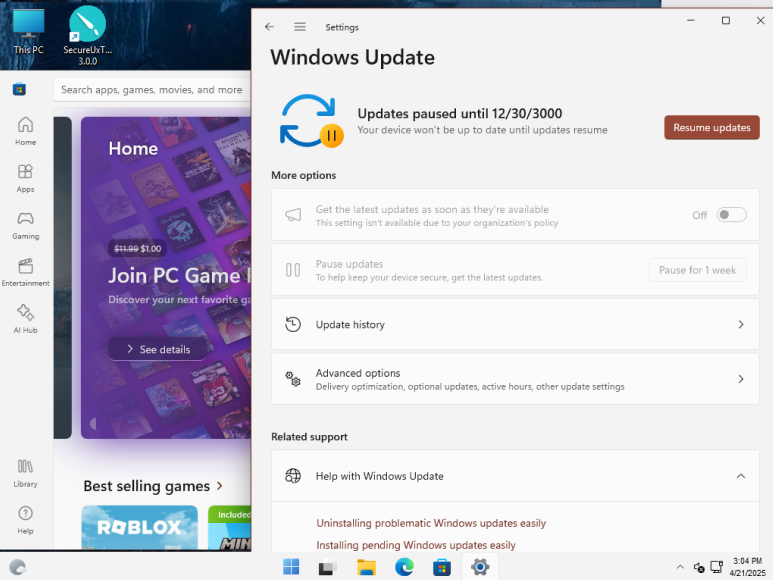The image size is (773, 580).
Task: Click the pause icon beside Pause updates
Action: 293,270
